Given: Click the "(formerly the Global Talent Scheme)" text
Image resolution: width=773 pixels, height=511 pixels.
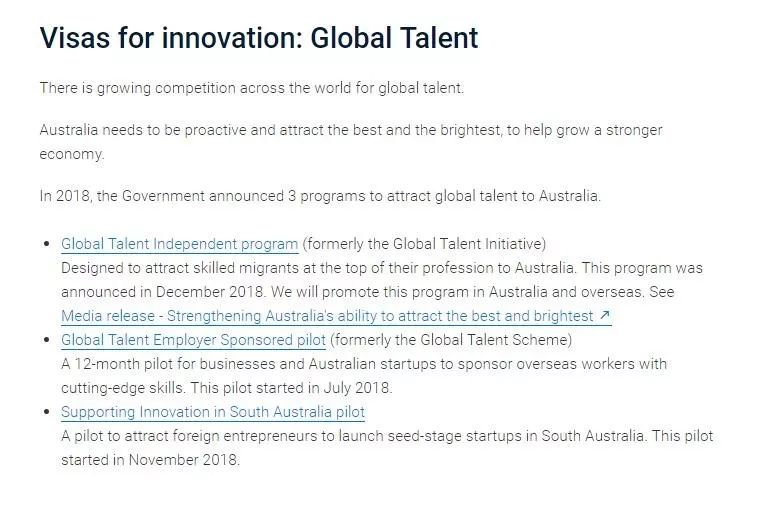Looking at the screenshot, I should point(451,340).
